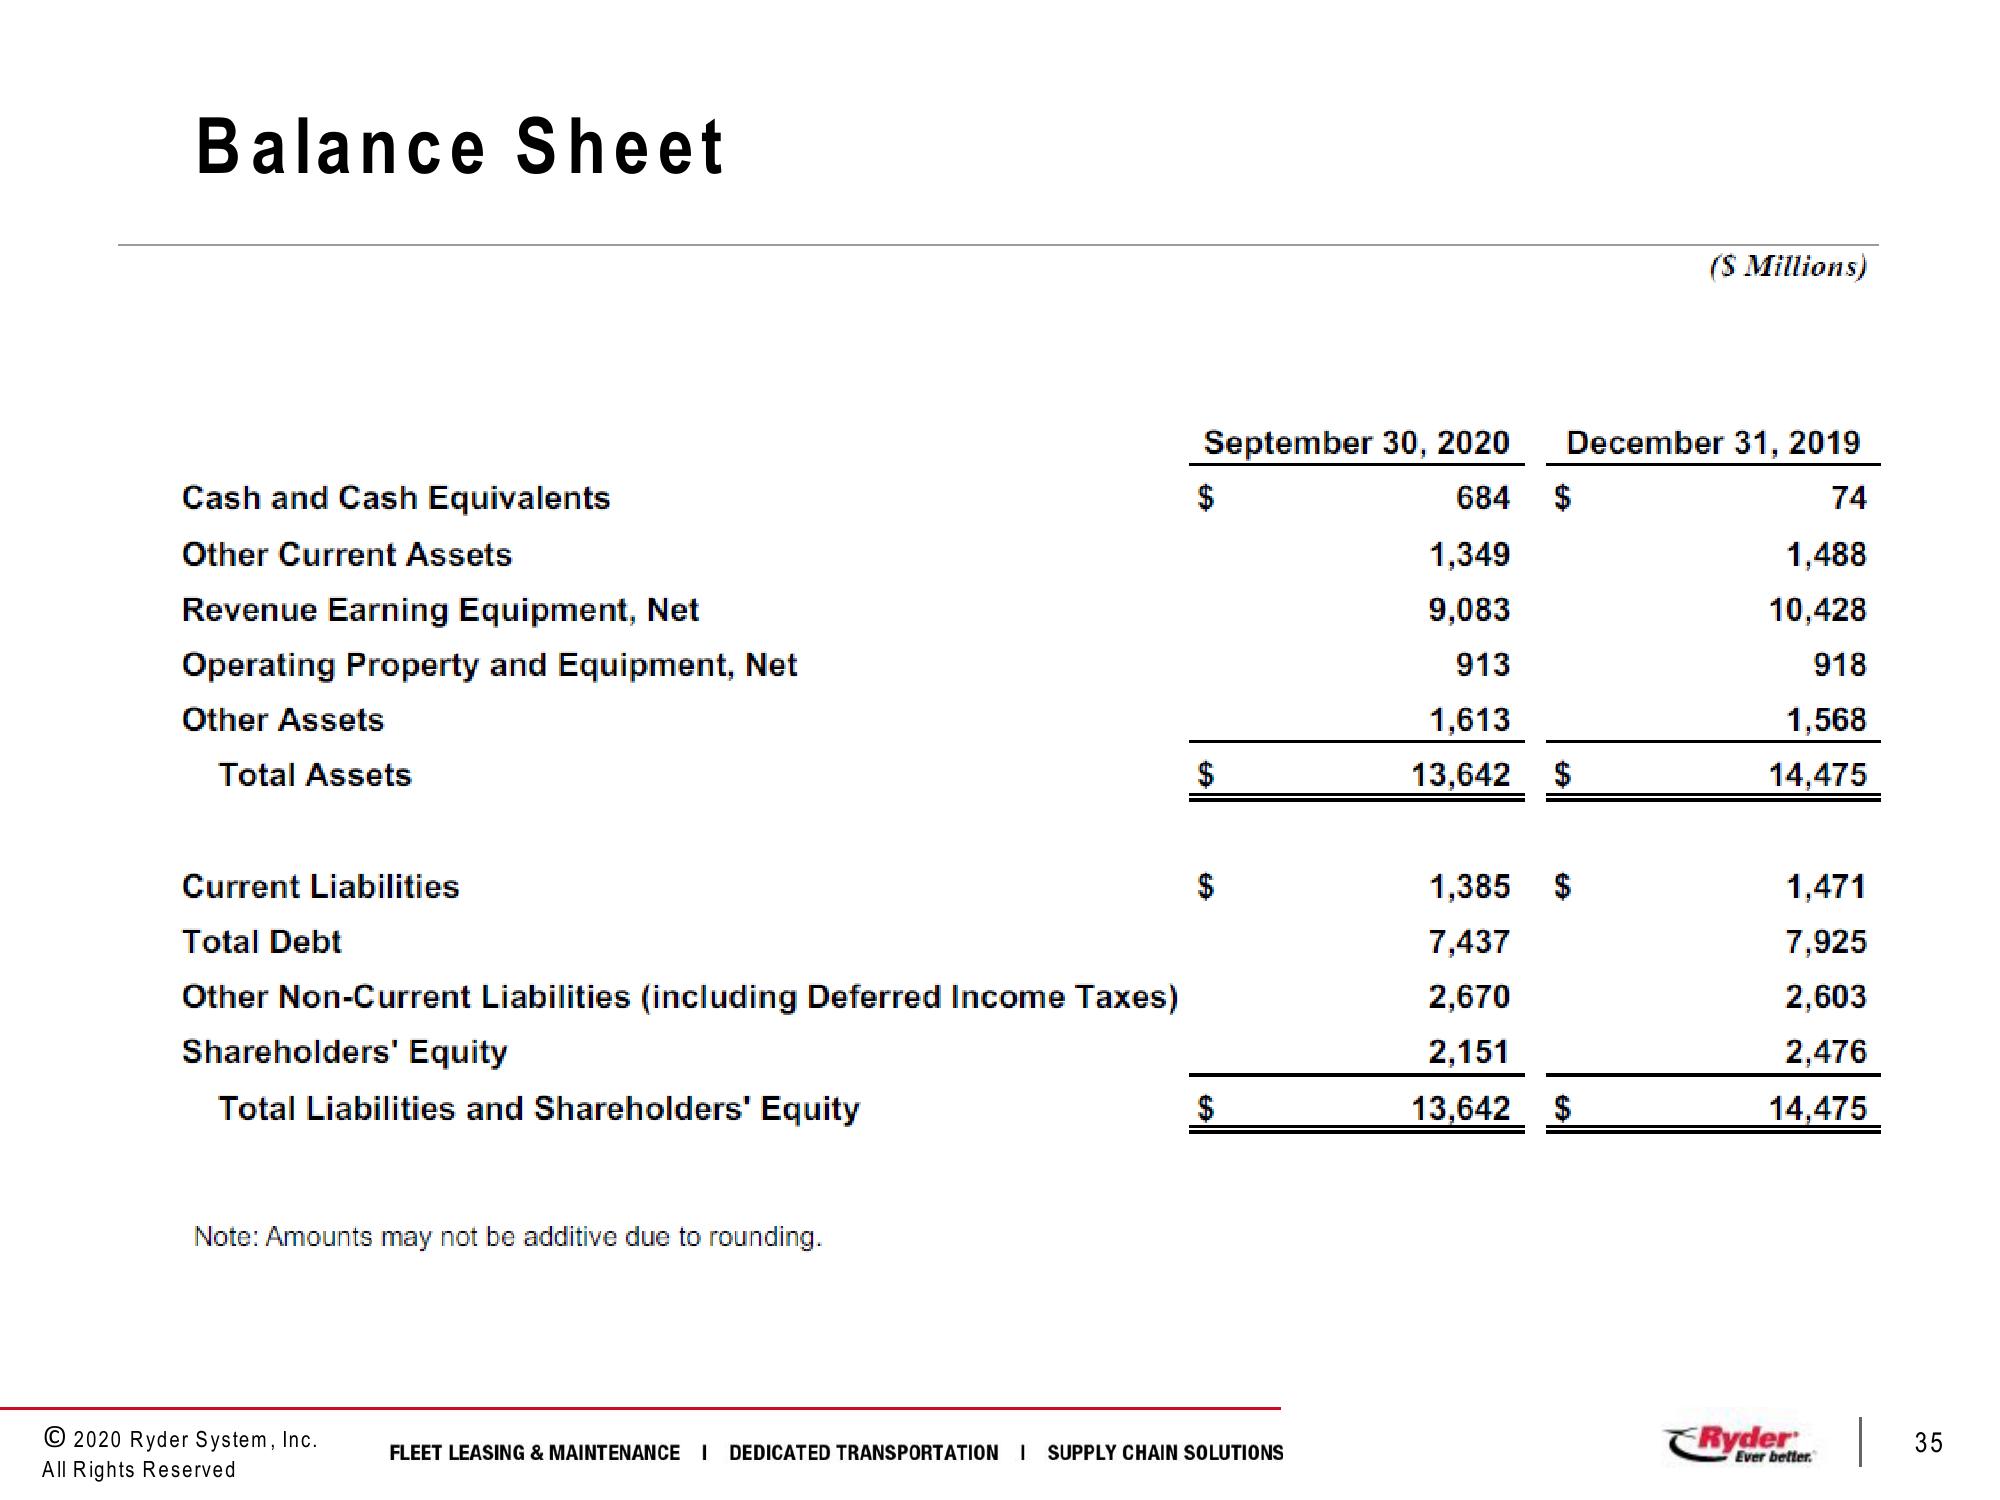Select the value 1,488
This screenshot has height=1500, width=2000.
pos(1826,554)
